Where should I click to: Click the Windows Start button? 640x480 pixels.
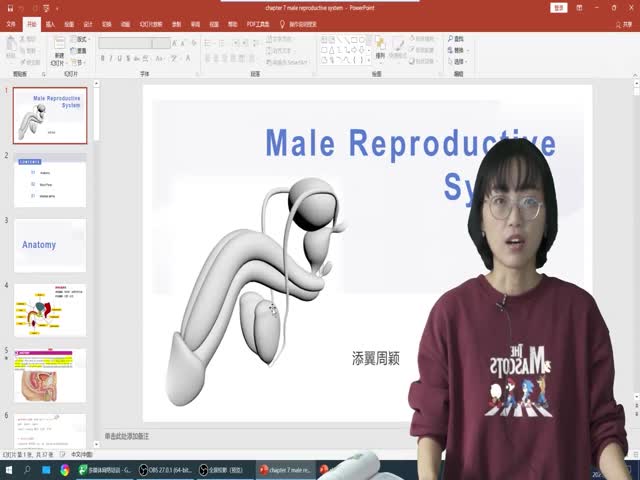pos(9,469)
